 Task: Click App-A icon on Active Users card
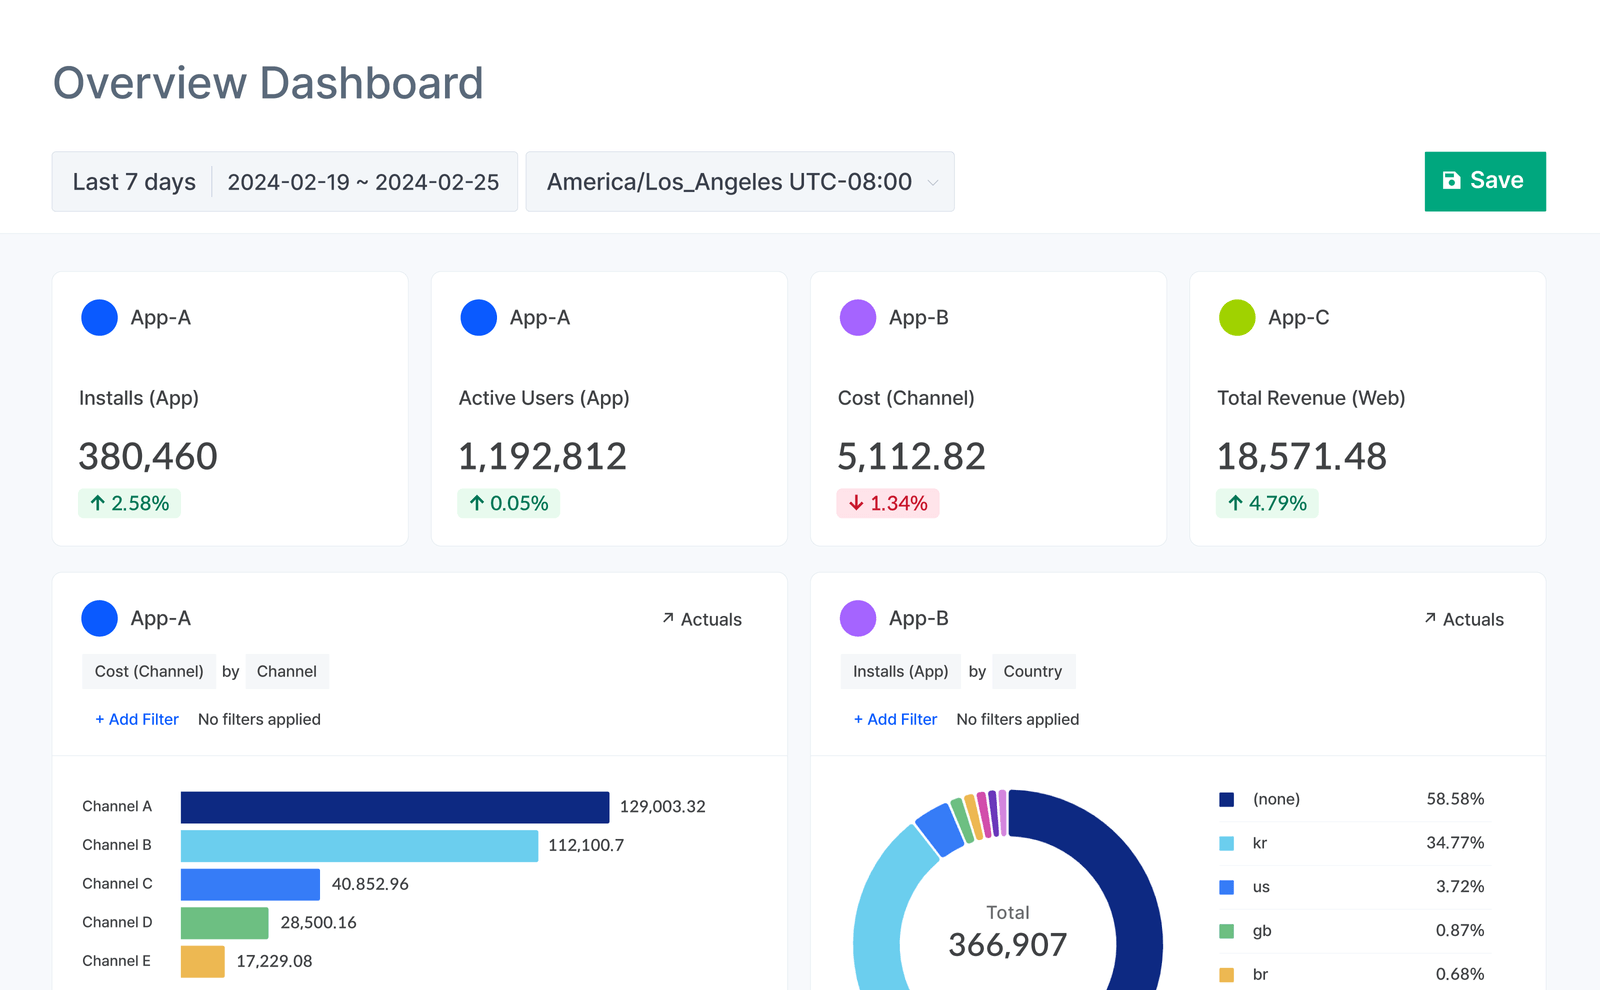coord(478,317)
